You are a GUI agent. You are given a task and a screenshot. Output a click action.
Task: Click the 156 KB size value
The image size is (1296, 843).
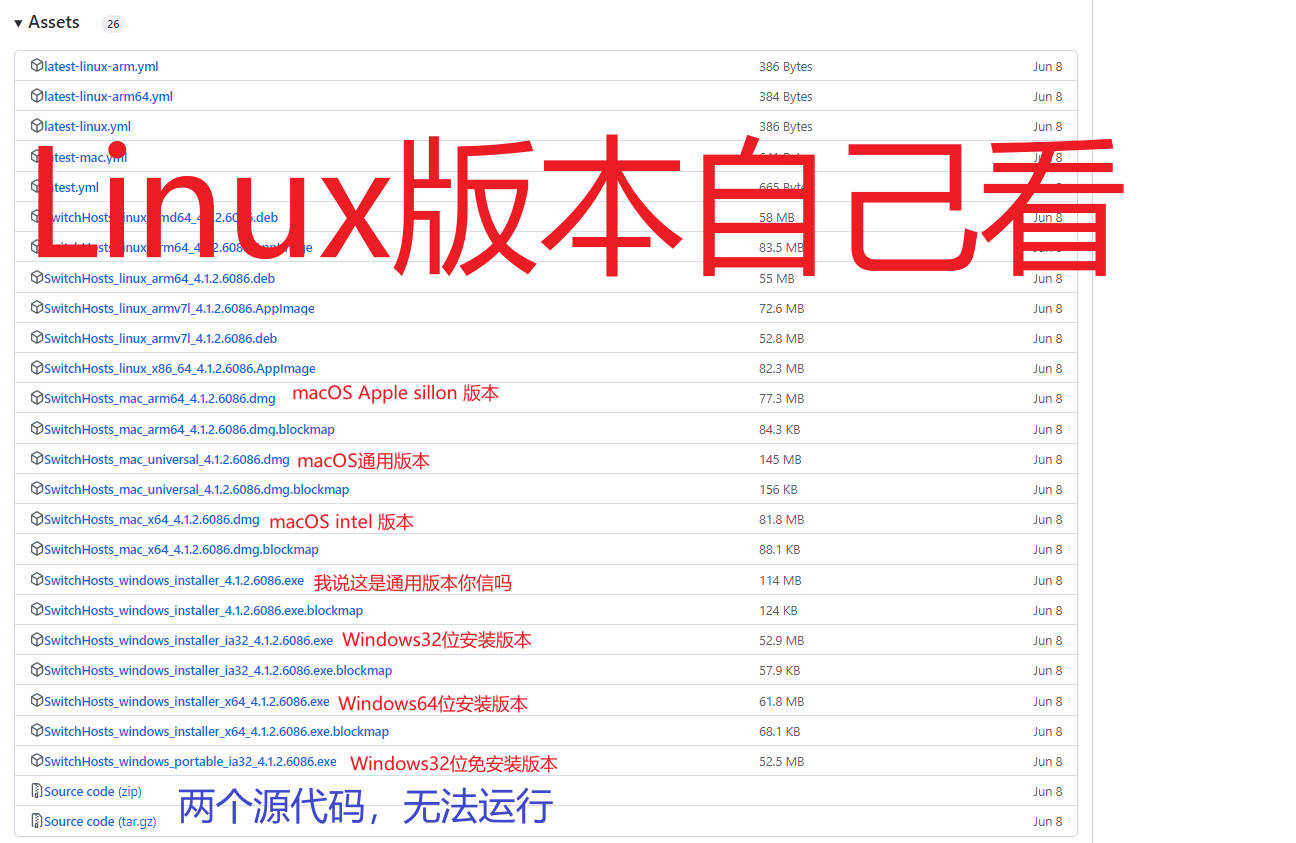(x=778, y=490)
